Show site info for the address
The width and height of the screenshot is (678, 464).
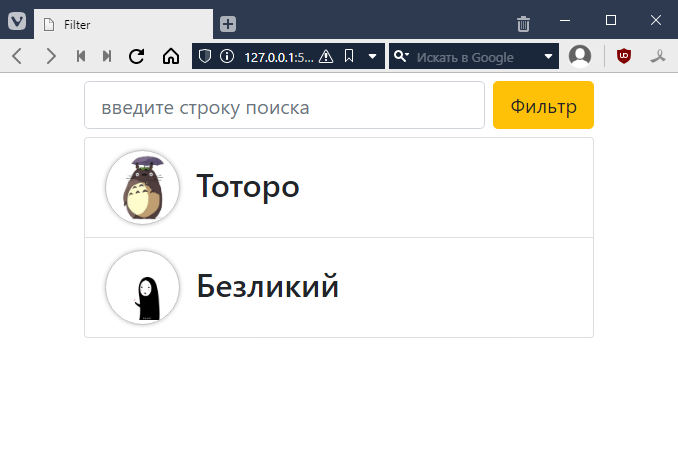coord(227,56)
